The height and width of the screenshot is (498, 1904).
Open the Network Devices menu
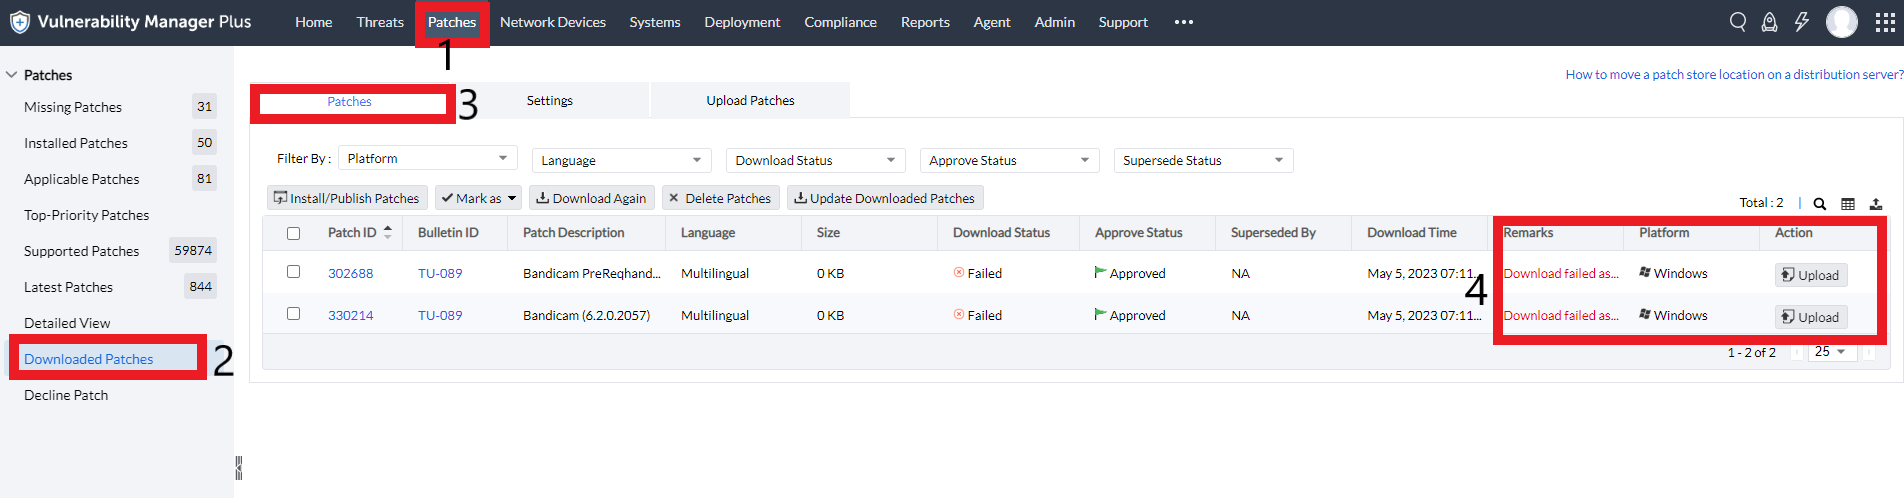coord(553,22)
